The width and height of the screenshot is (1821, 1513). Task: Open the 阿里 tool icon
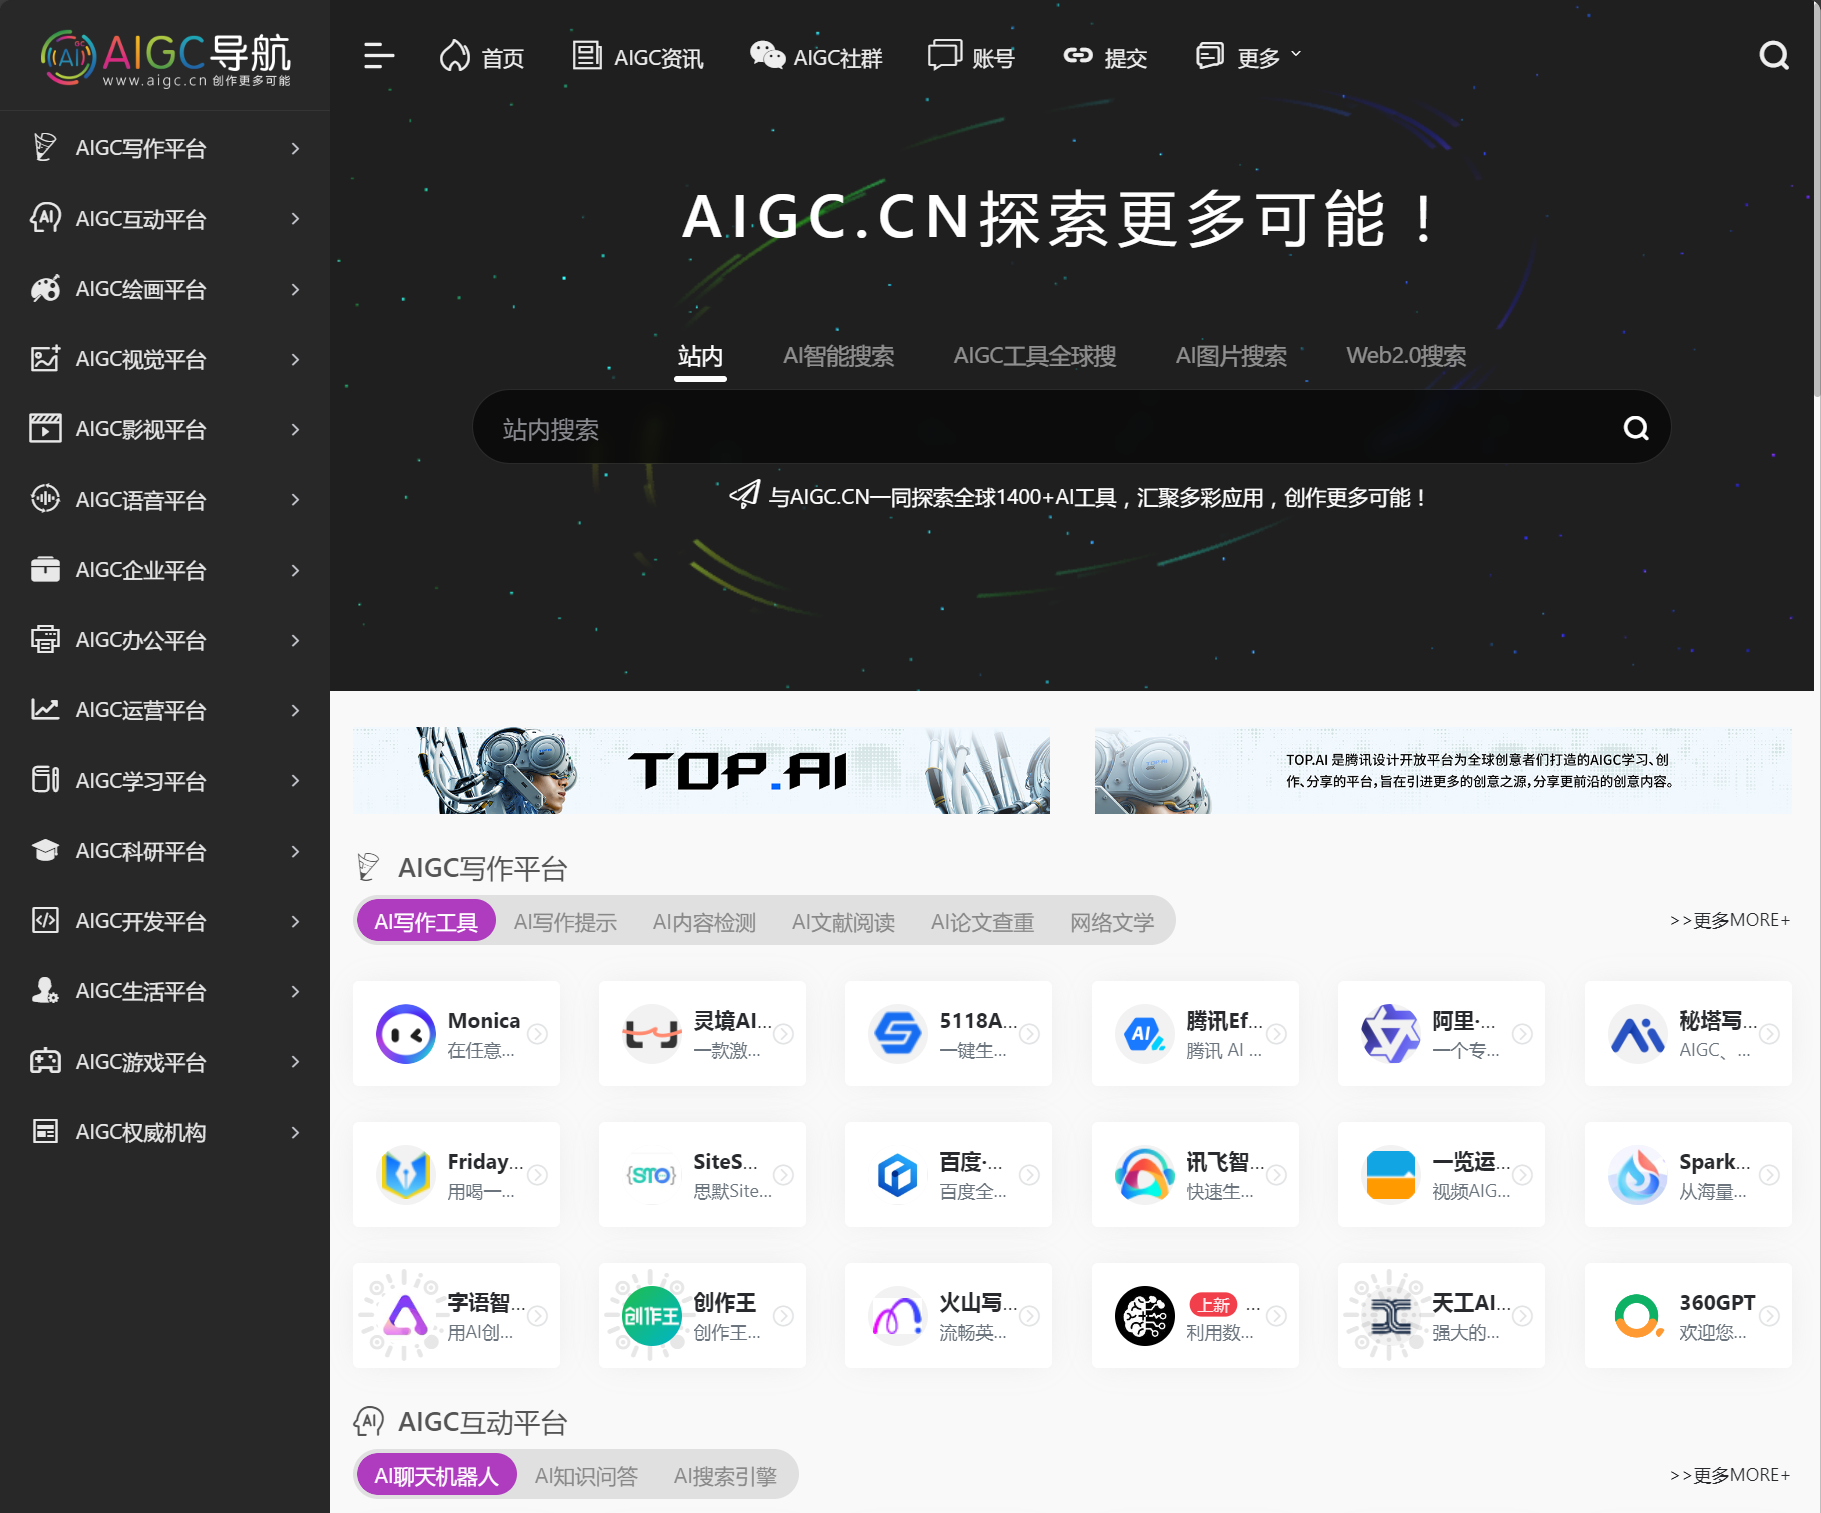coord(1391,1034)
